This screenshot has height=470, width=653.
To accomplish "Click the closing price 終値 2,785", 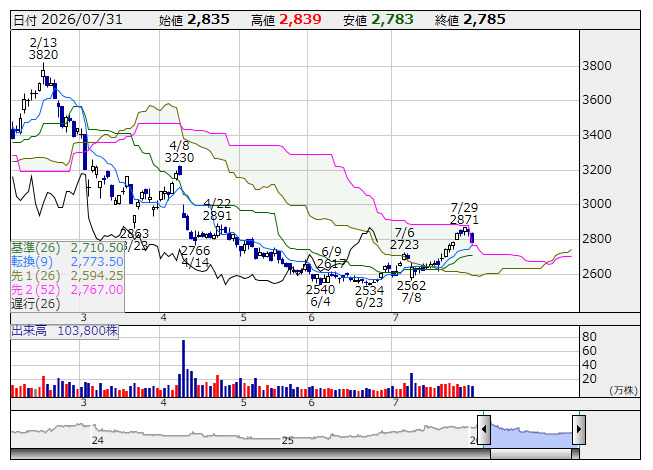I will [470, 20].
